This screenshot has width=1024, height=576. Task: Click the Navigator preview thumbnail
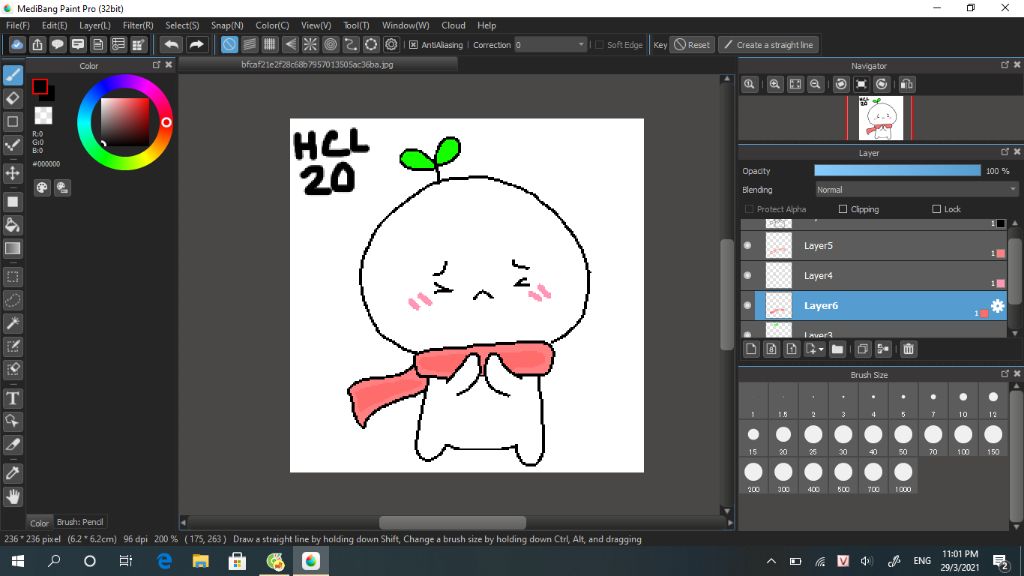(880, 118)
